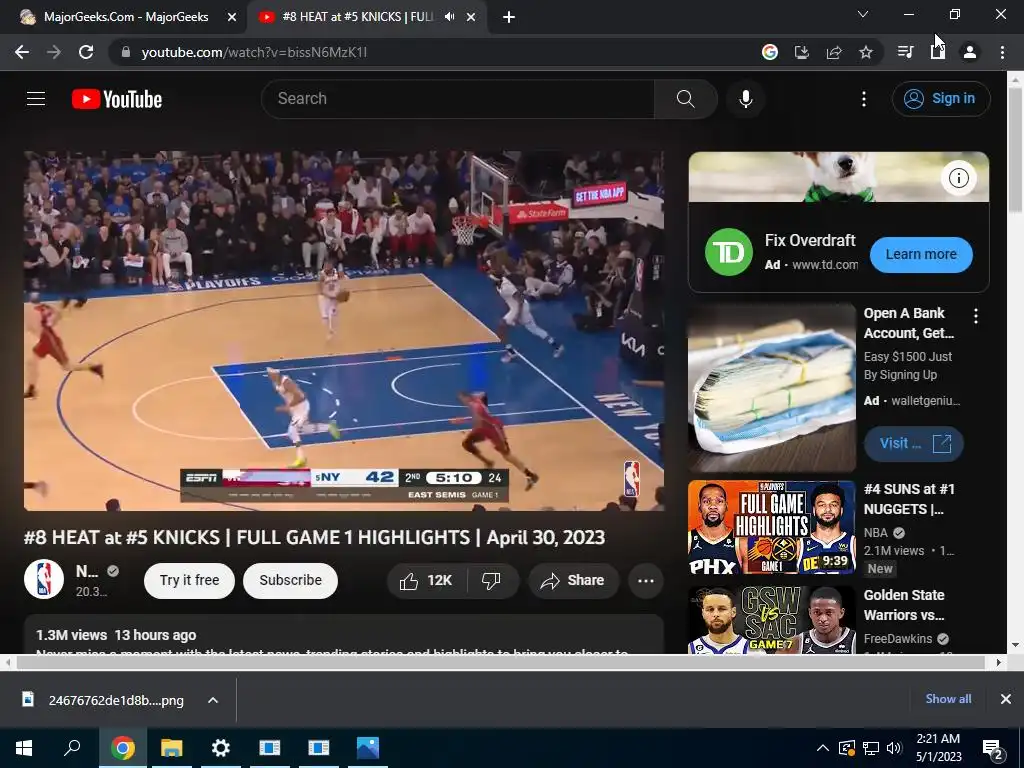Focus the YouTube Search field
Screen dimensions: 1024x768
(x=458, y=99)
